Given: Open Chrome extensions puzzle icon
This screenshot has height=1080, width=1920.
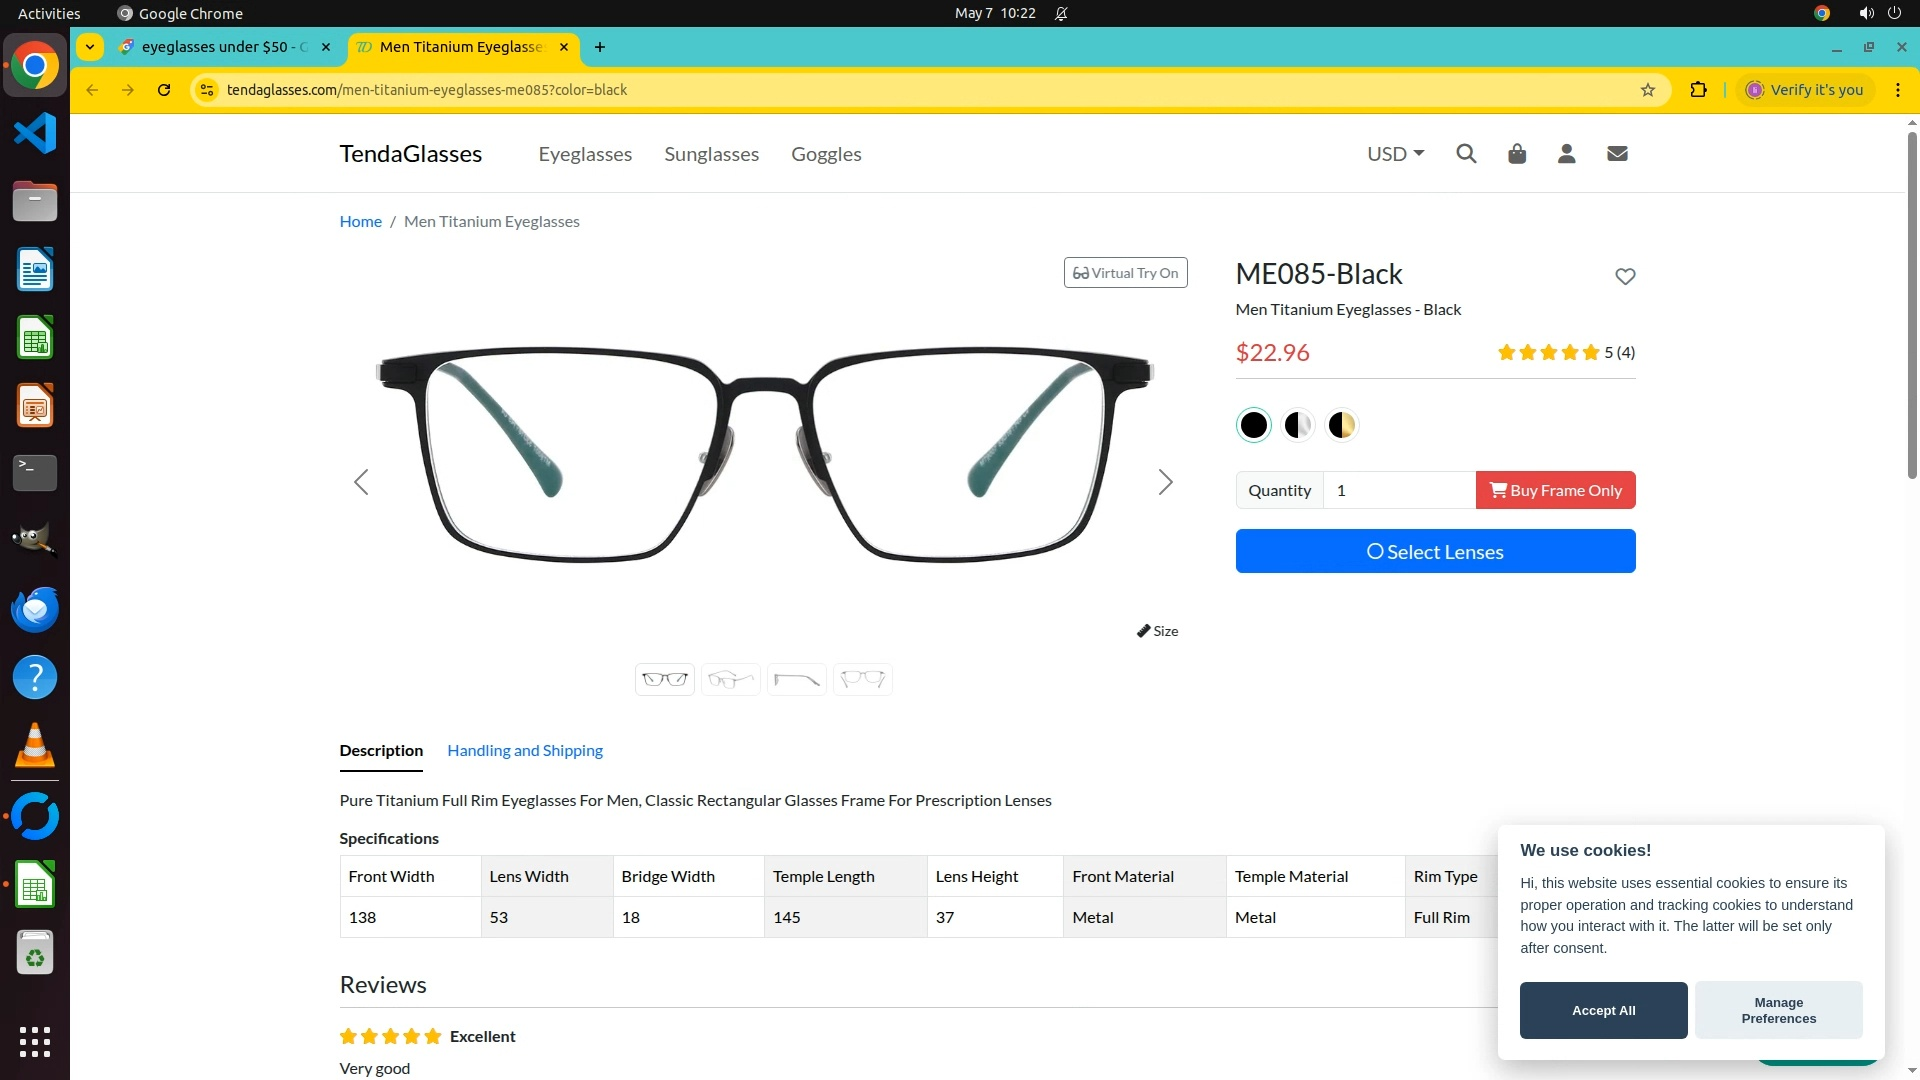Looking at the screenshot, I should point(1698,90).
